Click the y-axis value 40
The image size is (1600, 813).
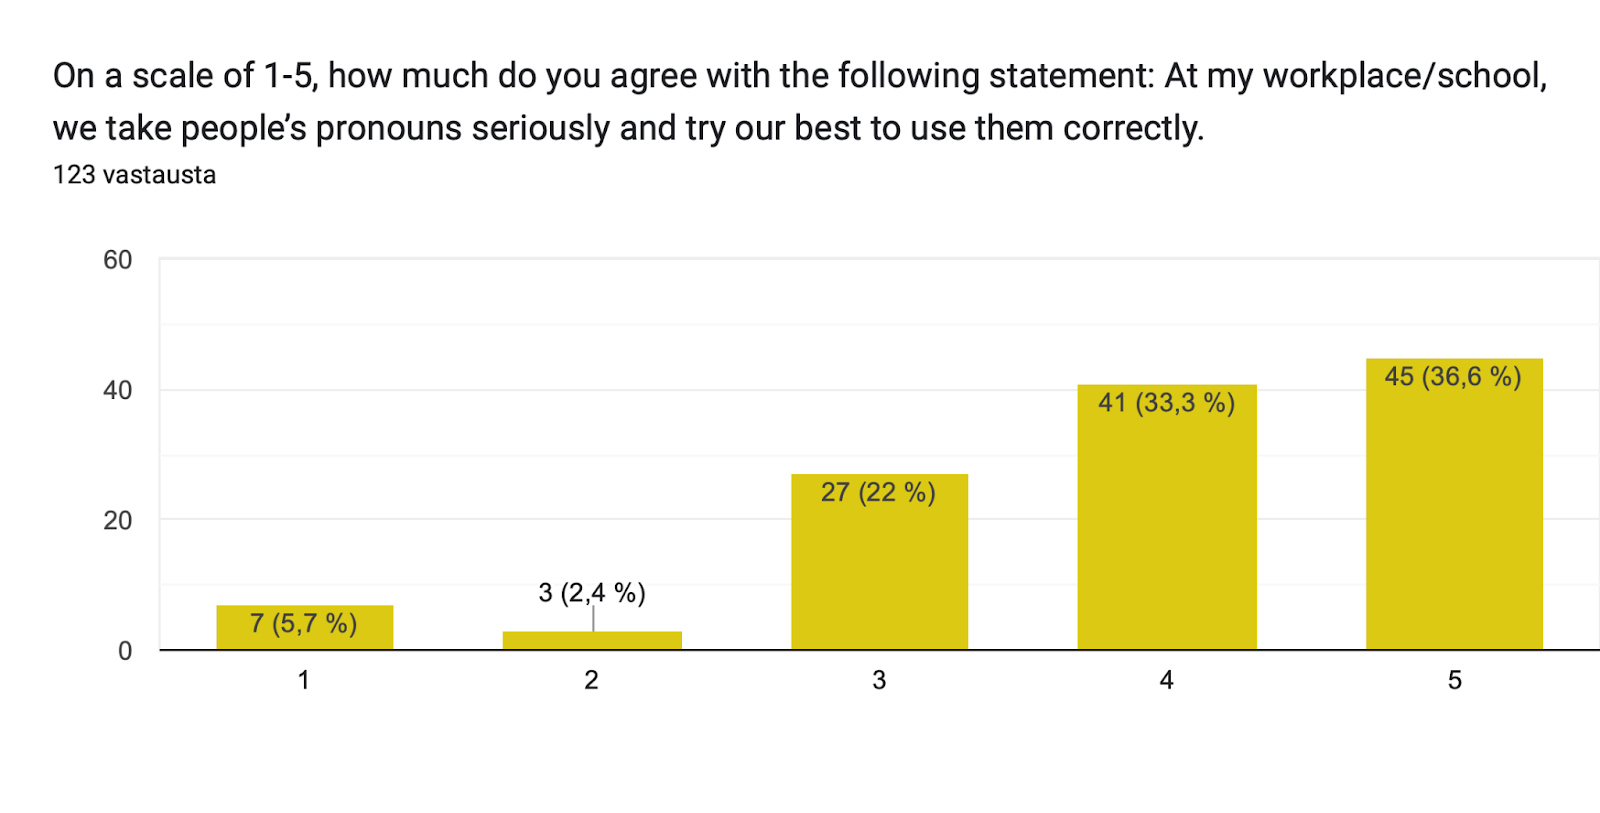click(x=118, y=391)
